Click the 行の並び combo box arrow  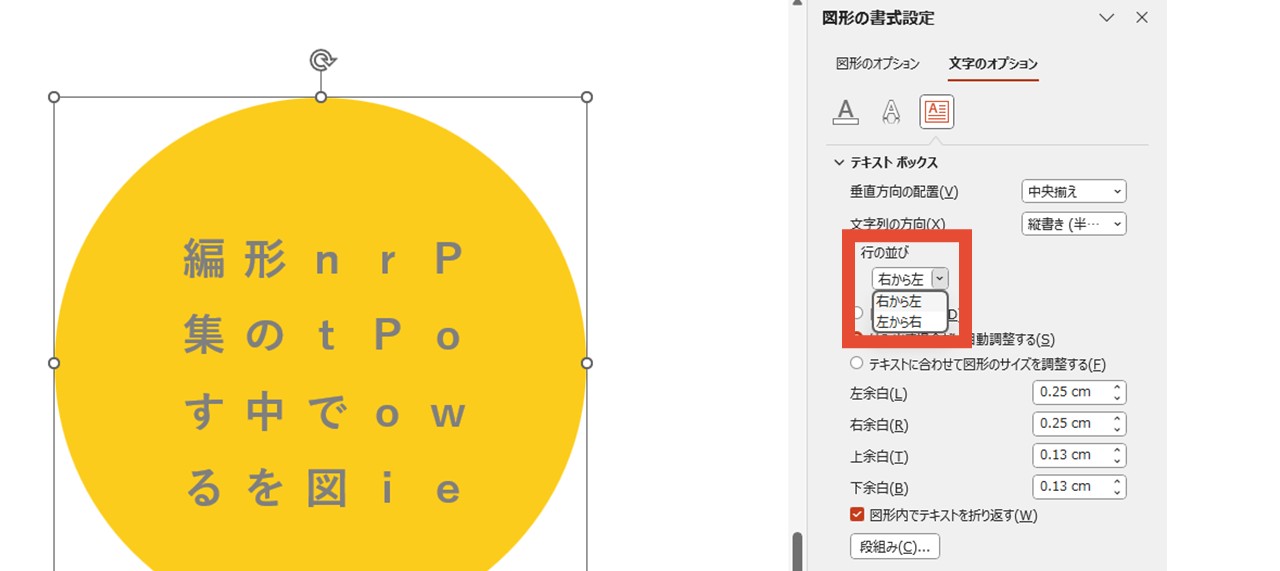point(939,279)
